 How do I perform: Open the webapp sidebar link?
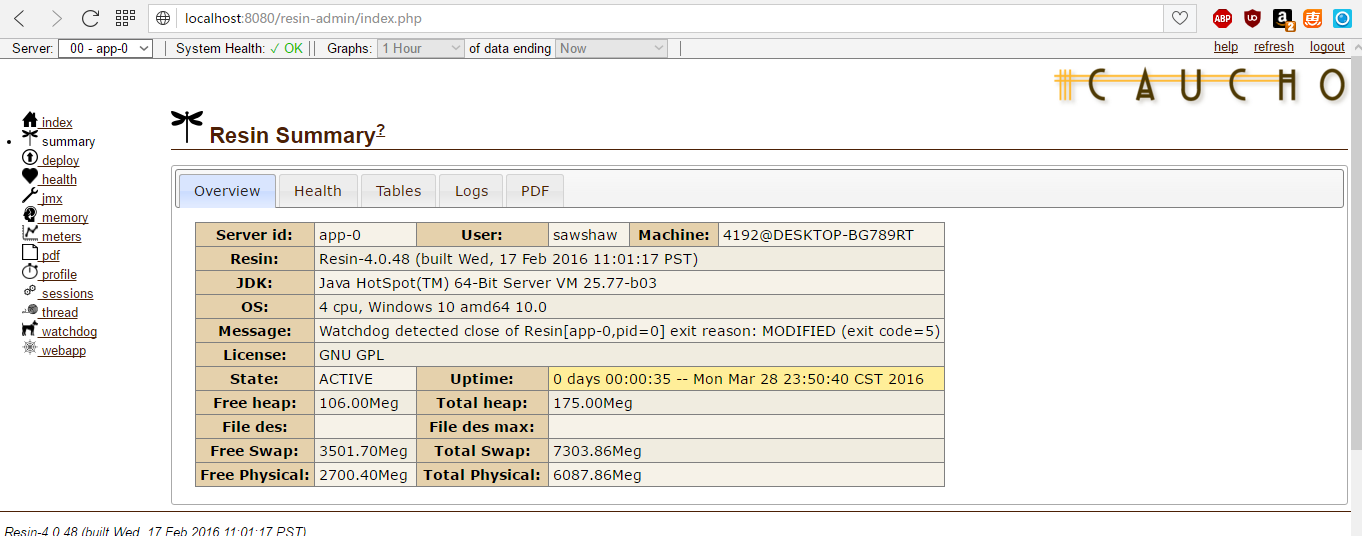pyautogui.click(x=63, y=350)
